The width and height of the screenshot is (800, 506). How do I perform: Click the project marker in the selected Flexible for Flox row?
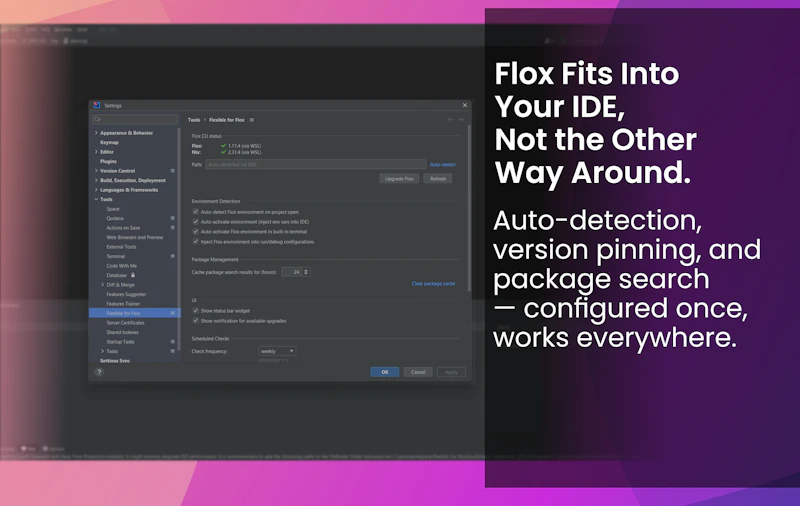(x=172, y=313)
